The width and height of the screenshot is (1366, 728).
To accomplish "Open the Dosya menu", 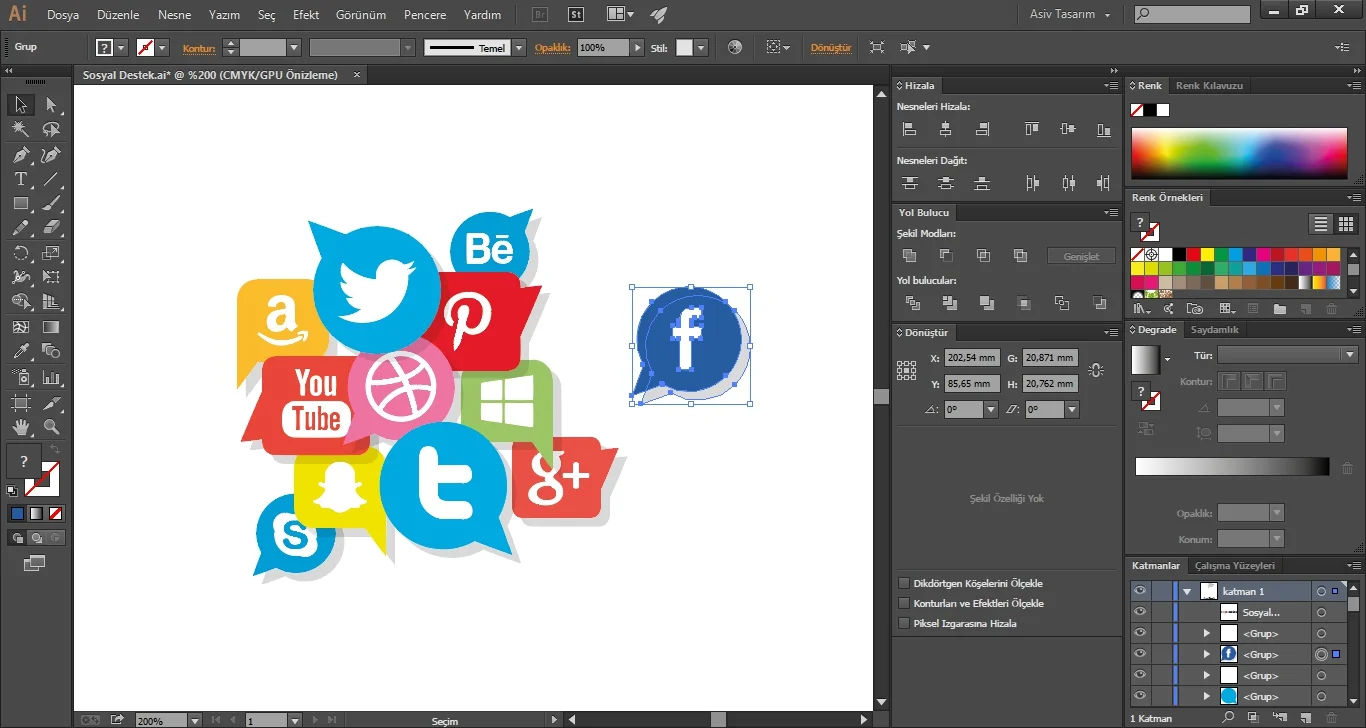I will [x=63, y=15].
